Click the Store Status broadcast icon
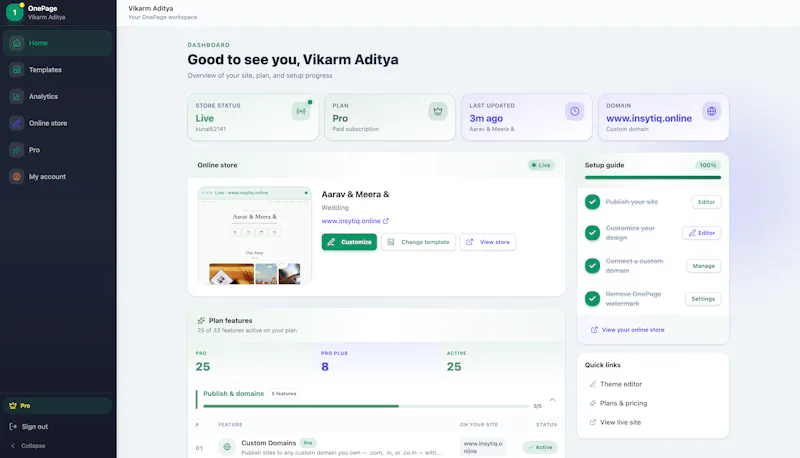The height and width of the screenshot is (458, 800). [x=301, y=111]
